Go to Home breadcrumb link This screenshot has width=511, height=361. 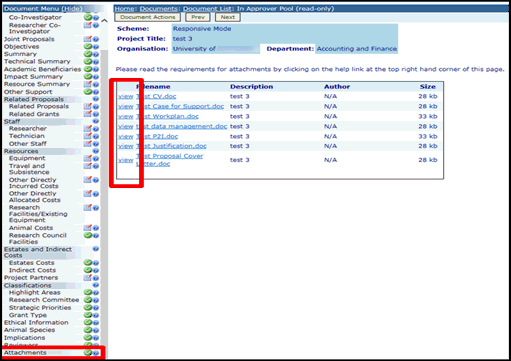[125, 9]
